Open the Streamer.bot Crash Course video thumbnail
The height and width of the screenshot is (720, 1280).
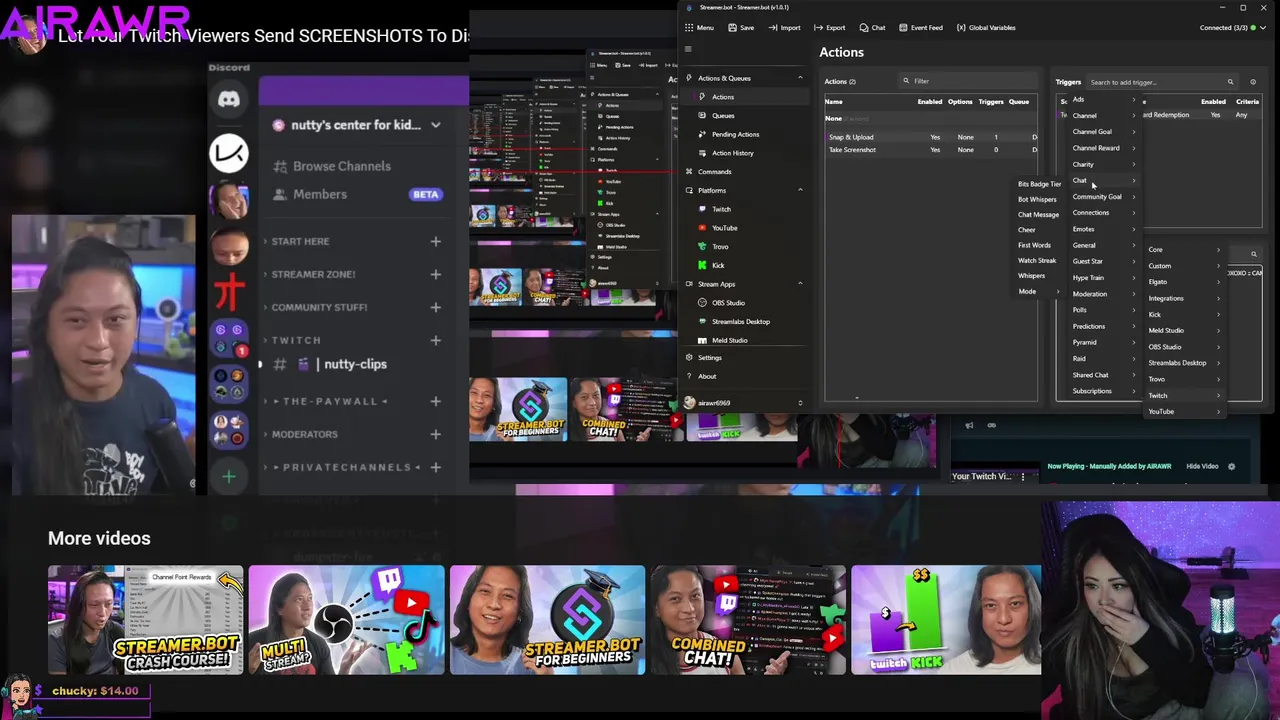[145, 620]
